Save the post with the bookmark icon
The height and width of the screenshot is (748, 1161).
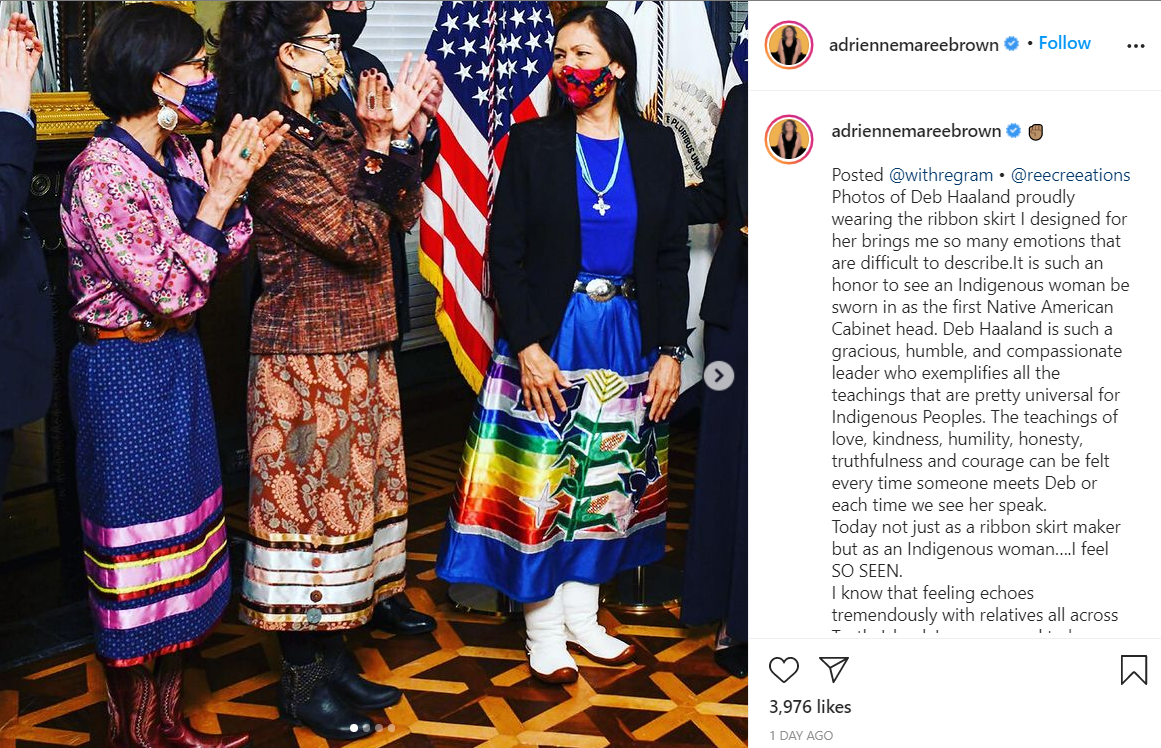click(x=1134, y=669)
